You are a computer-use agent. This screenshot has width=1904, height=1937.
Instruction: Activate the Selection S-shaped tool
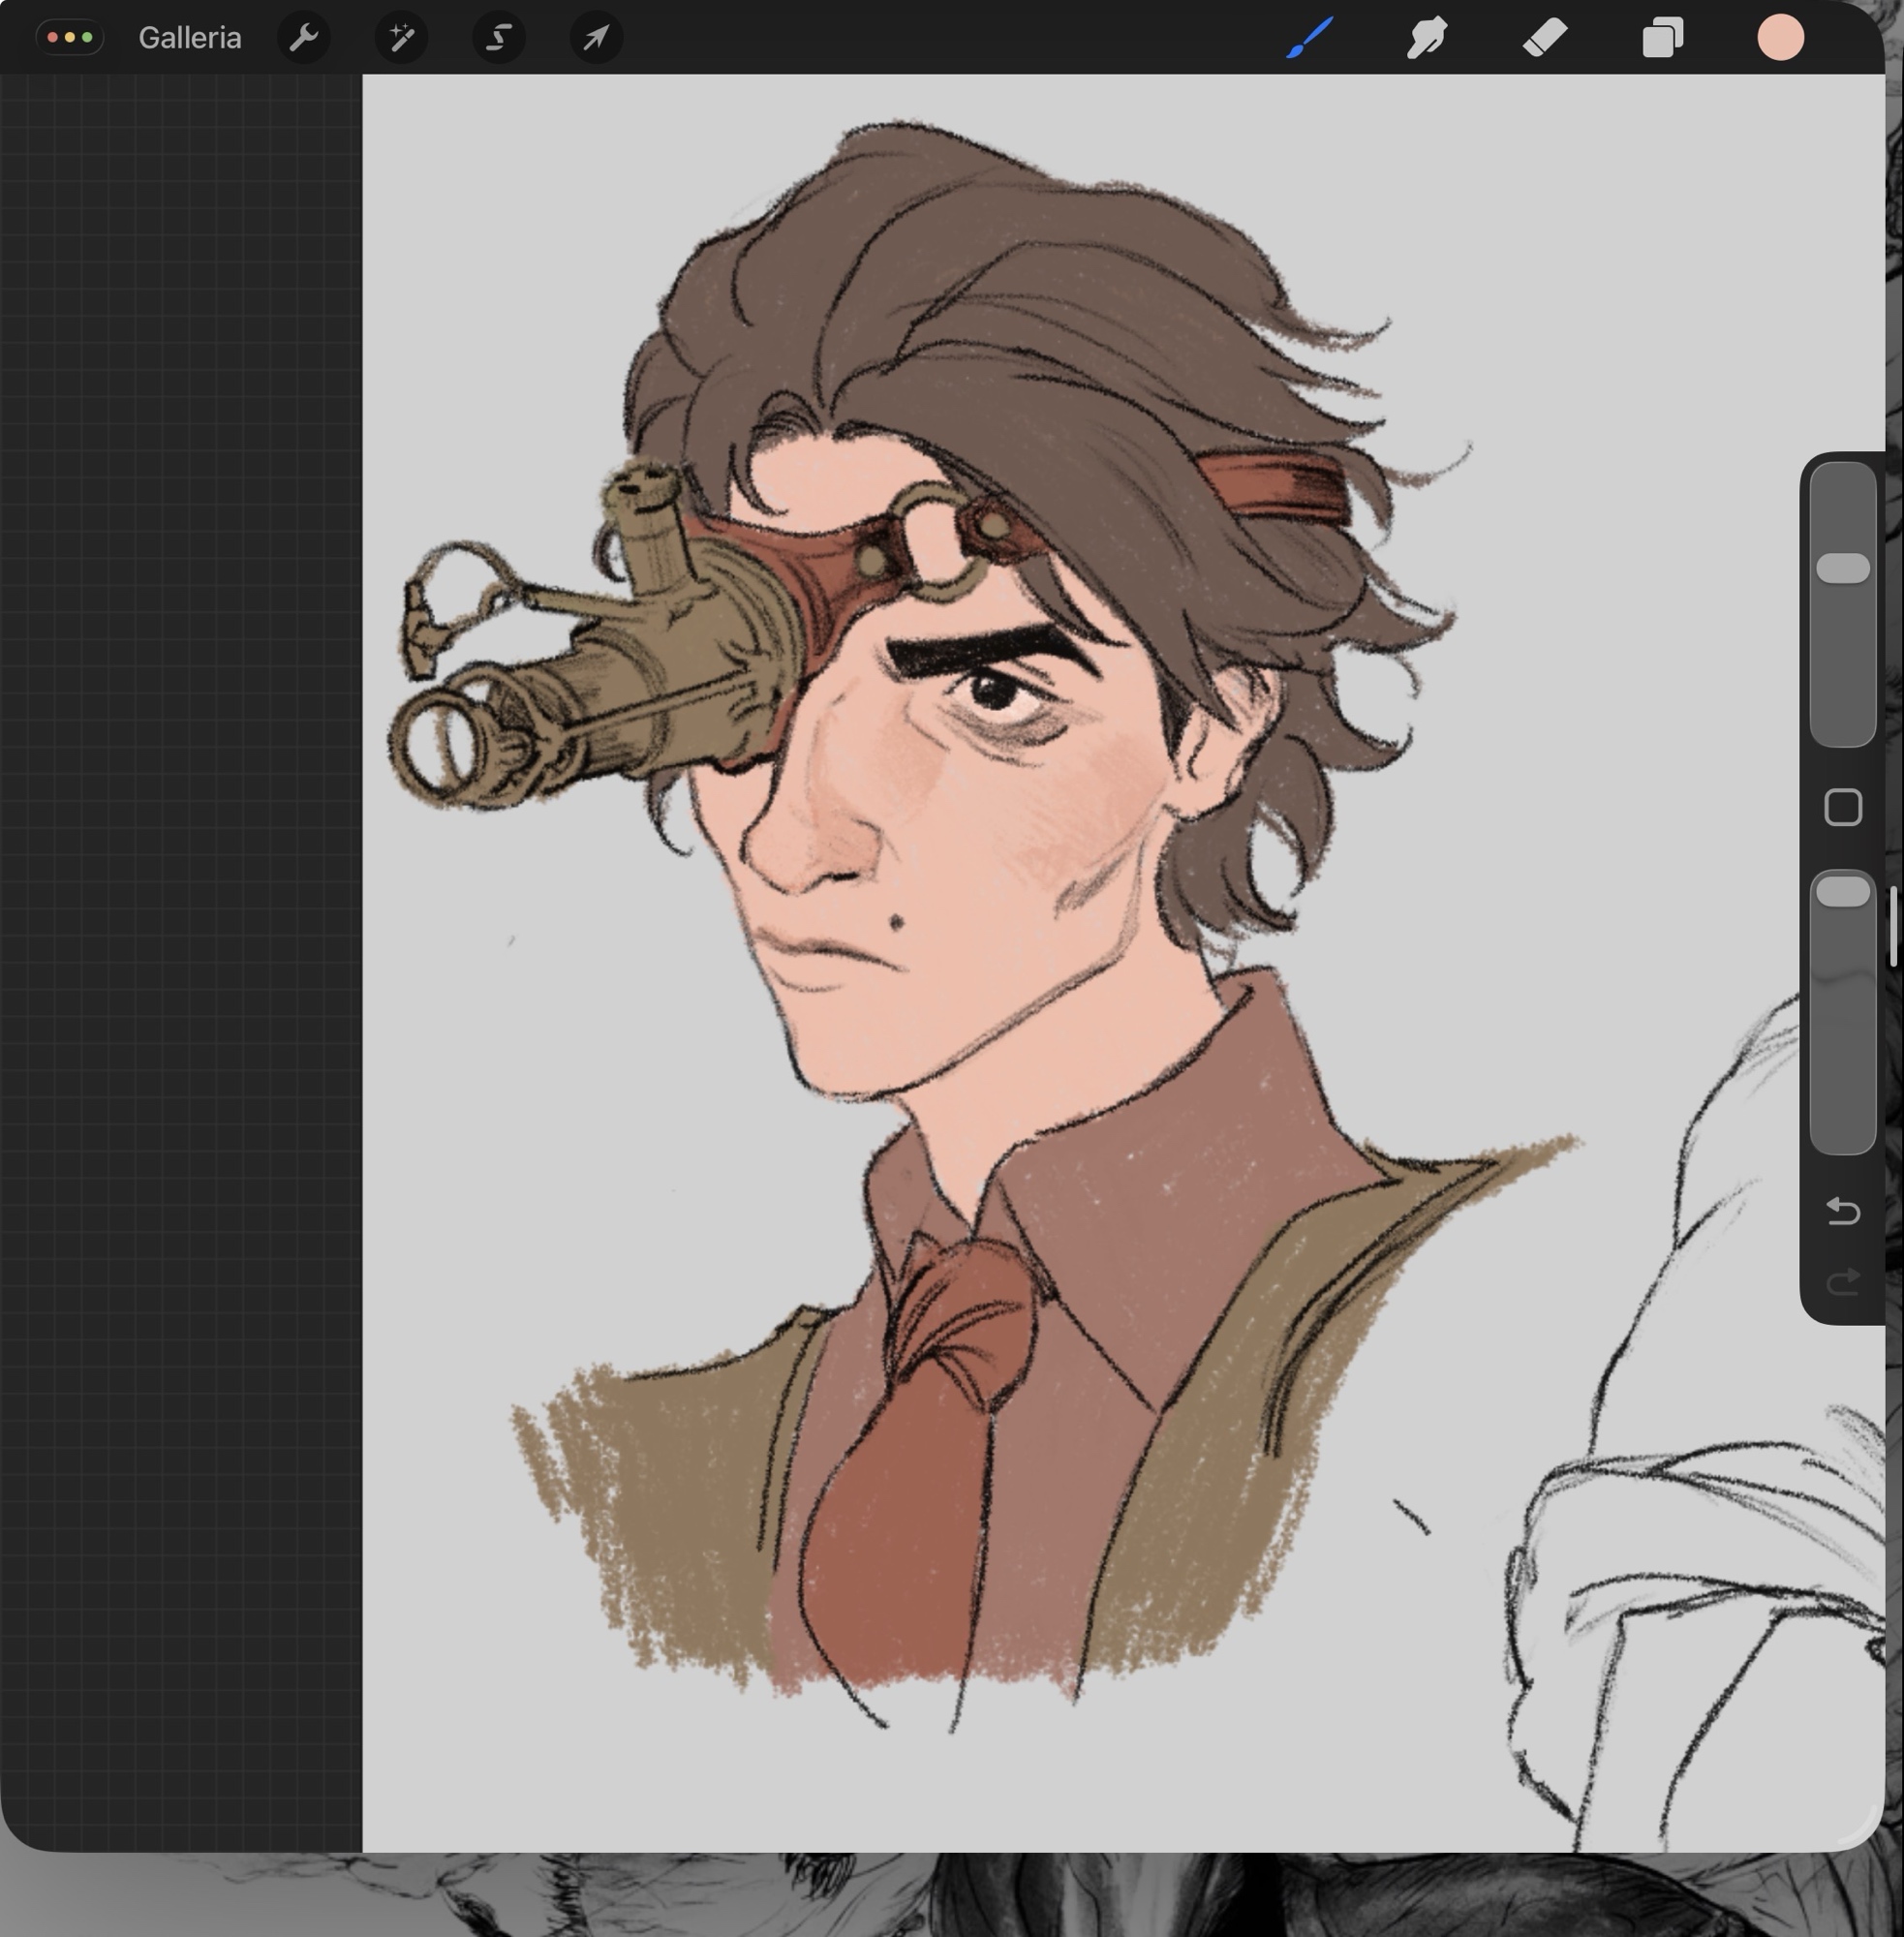pyautogui.click(x=498, y=38)
